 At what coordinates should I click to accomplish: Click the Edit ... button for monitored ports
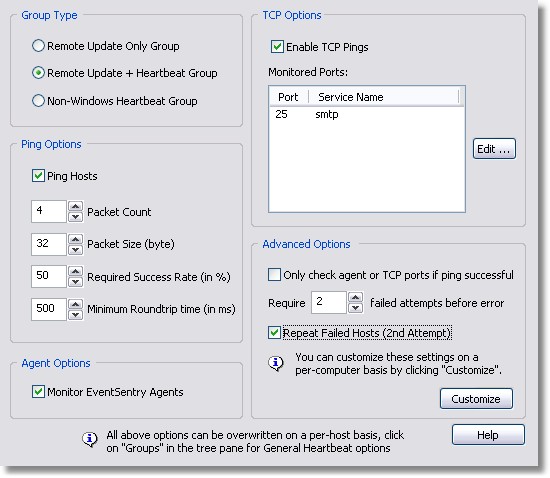tap(494, 149)
